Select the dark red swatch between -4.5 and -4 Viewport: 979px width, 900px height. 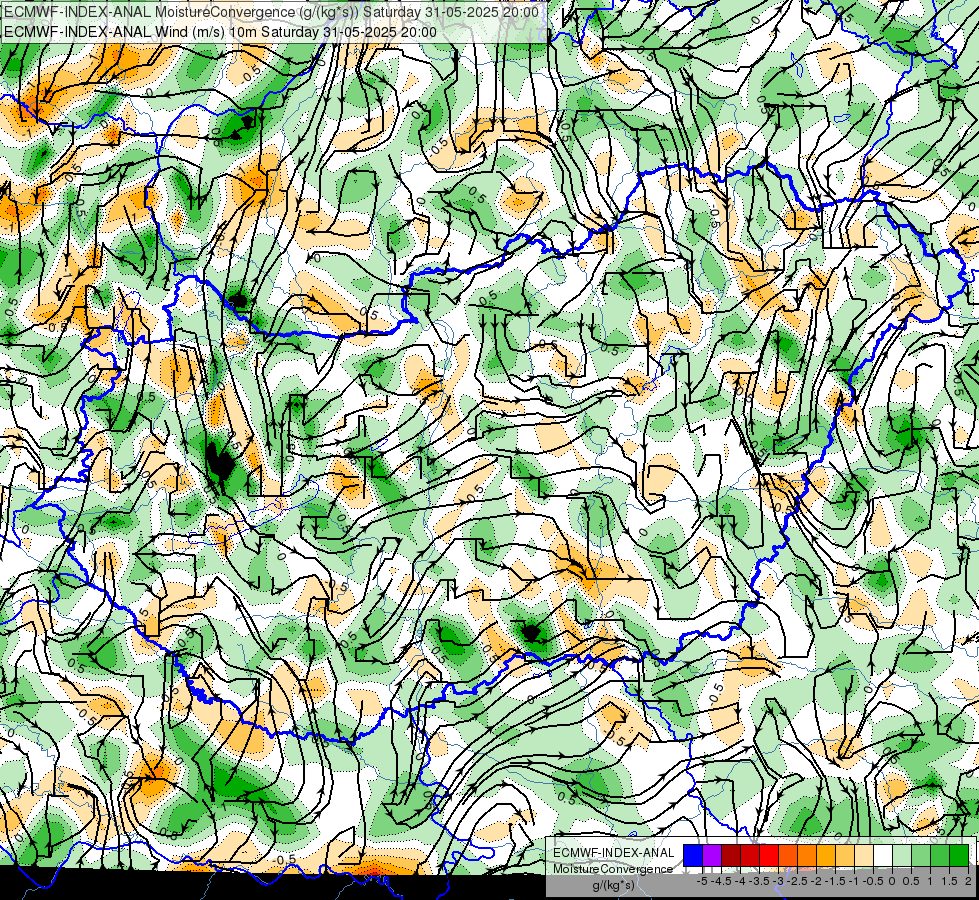pos(731,856)
